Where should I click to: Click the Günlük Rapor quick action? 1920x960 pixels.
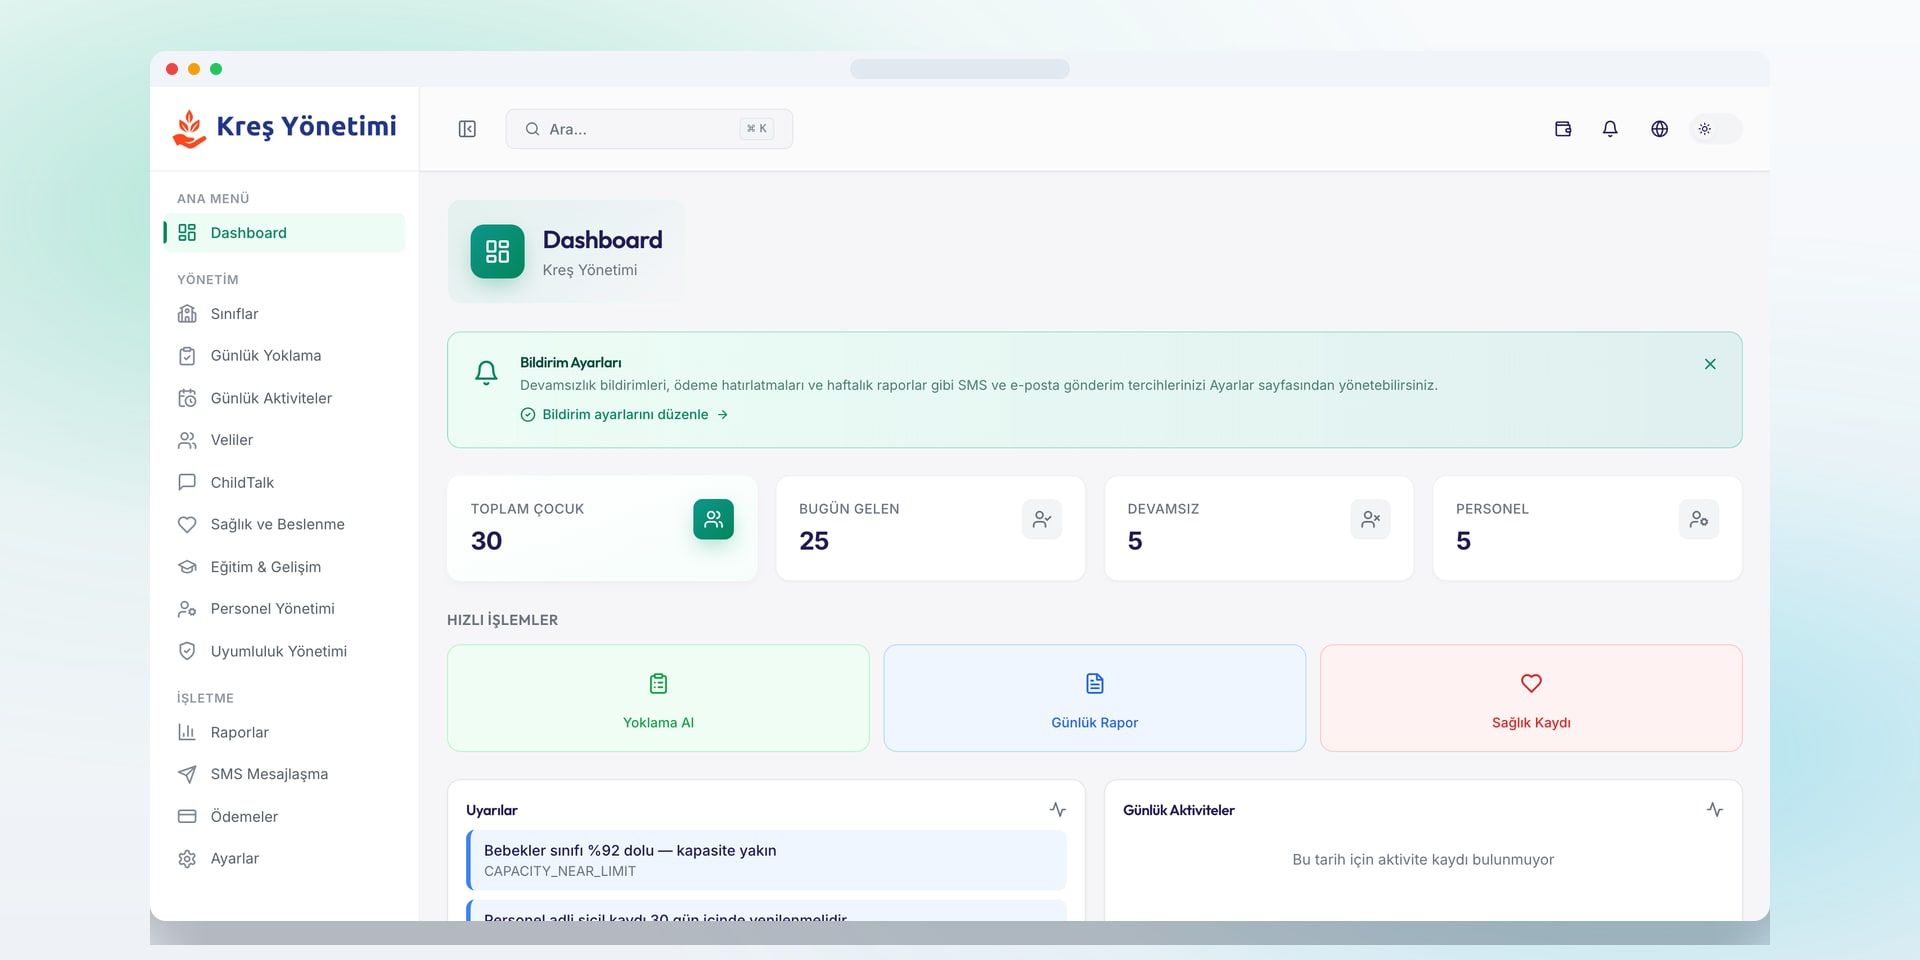tap(1095, 698)
